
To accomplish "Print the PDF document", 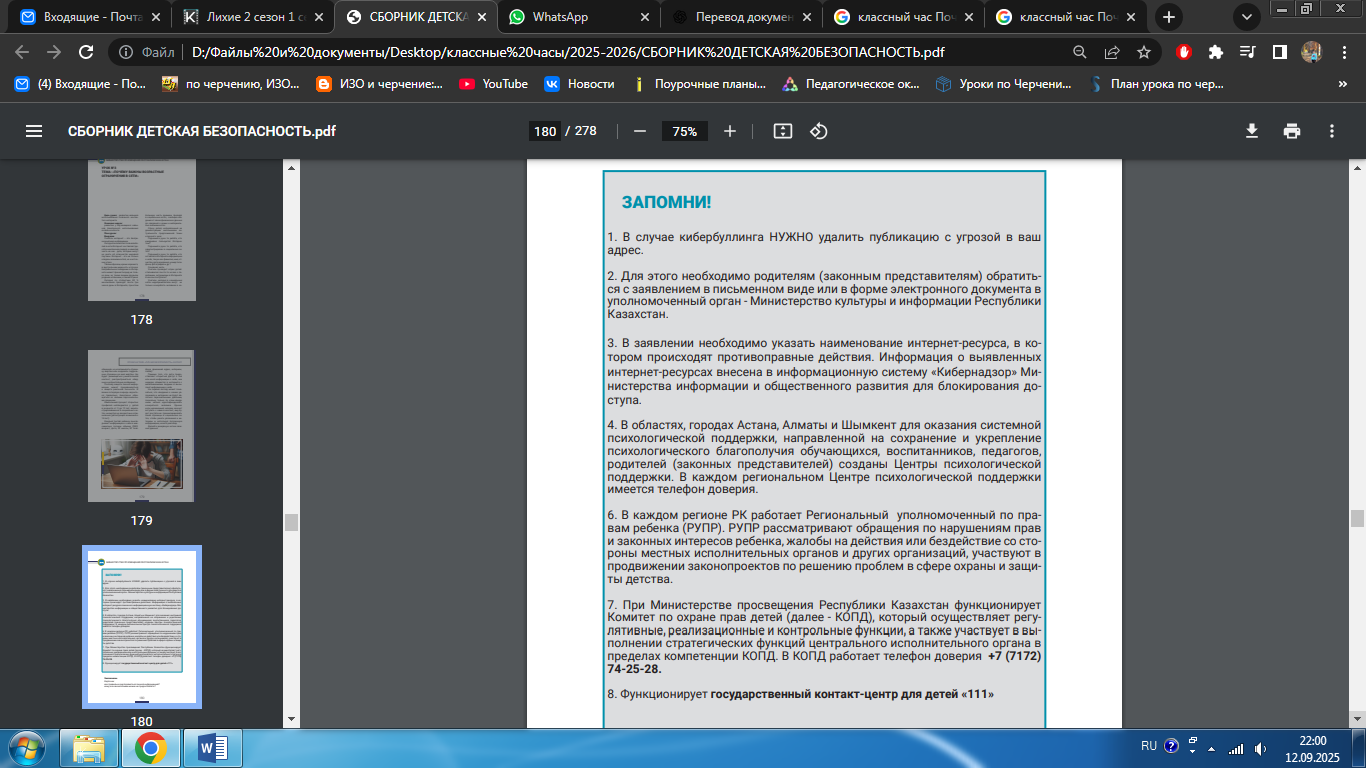I will tap(1292, 131).
